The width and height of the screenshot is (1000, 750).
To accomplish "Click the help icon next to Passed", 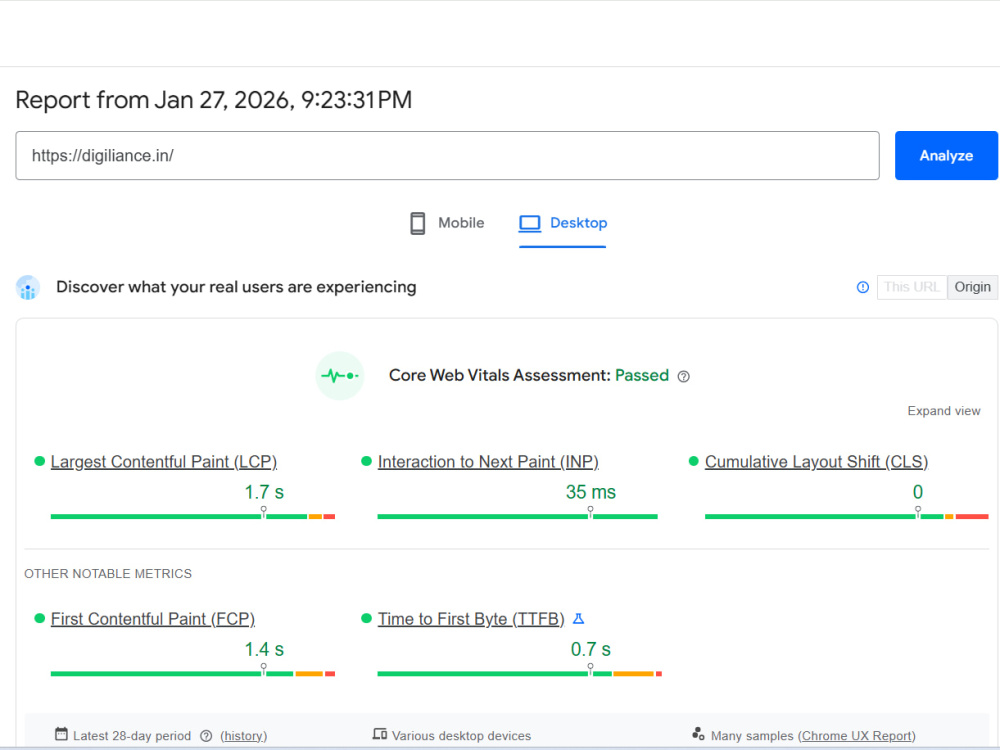I will point(683,376).
